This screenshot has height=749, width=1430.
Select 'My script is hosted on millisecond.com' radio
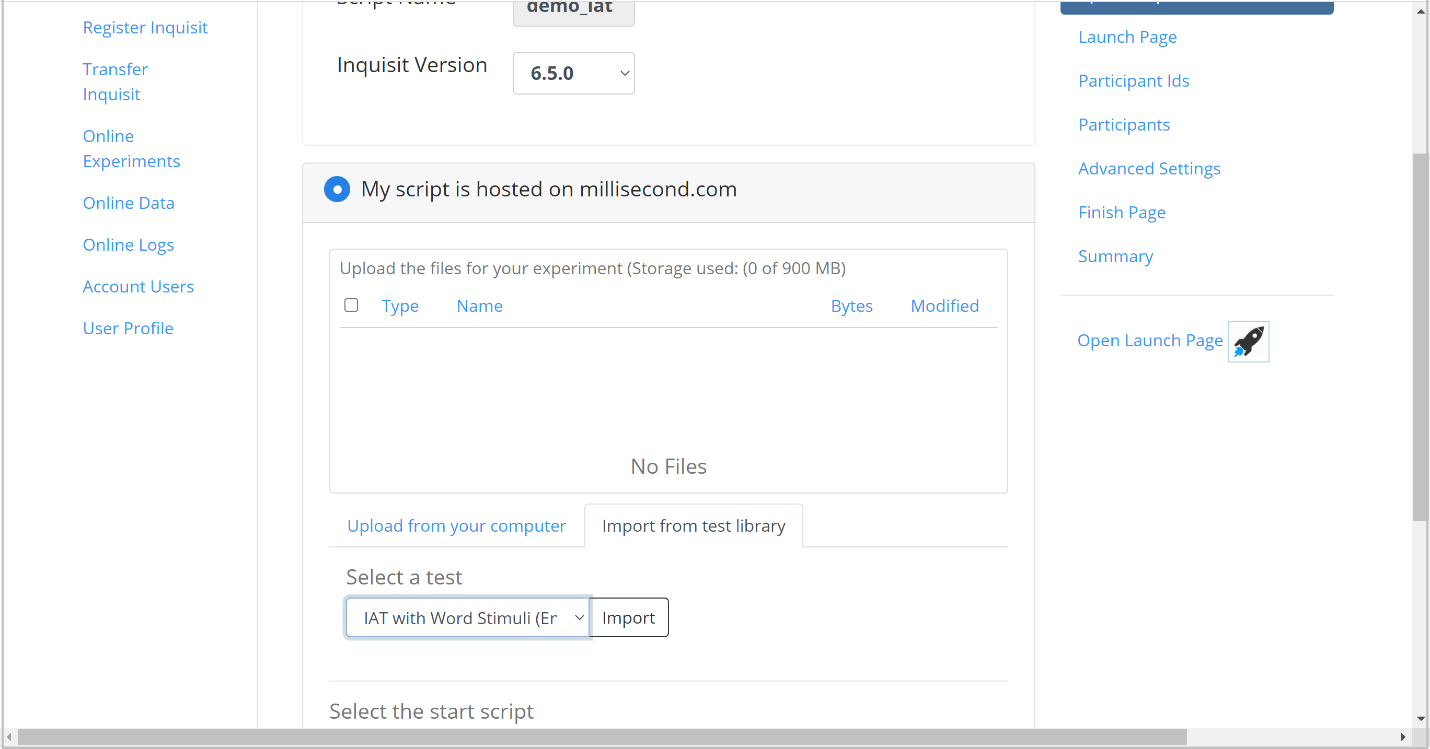(337, 189)
